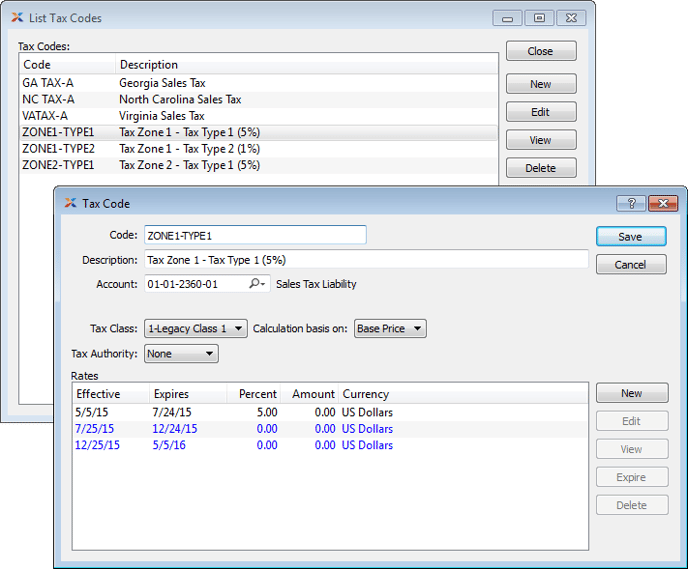Click the Delete button in List Tax Codes
The image size is (688, 569).
(540, 168)
